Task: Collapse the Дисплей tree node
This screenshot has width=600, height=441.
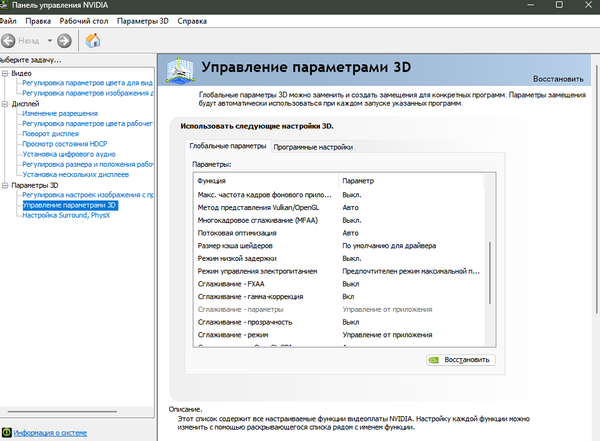Action: [x=5, y=104]
